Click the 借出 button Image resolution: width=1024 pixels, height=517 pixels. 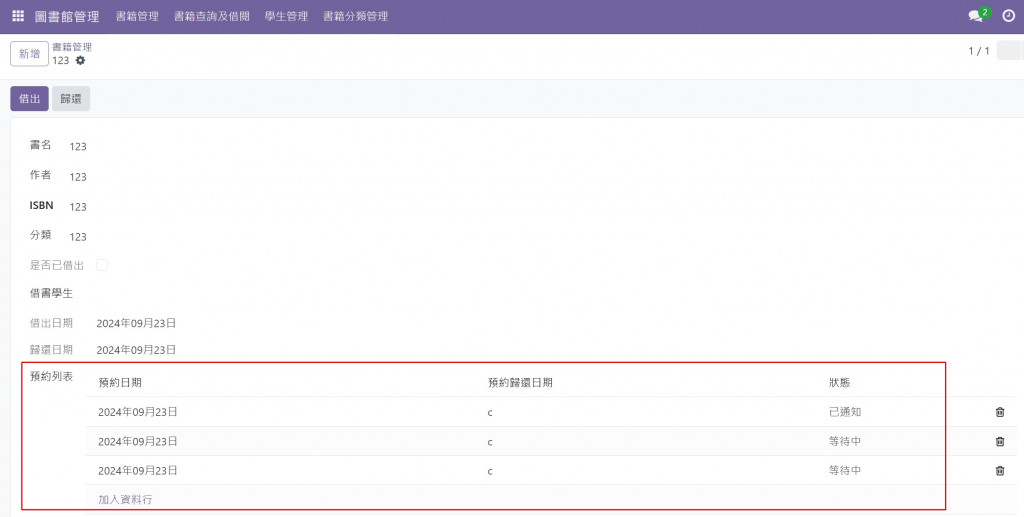(29, 99)
